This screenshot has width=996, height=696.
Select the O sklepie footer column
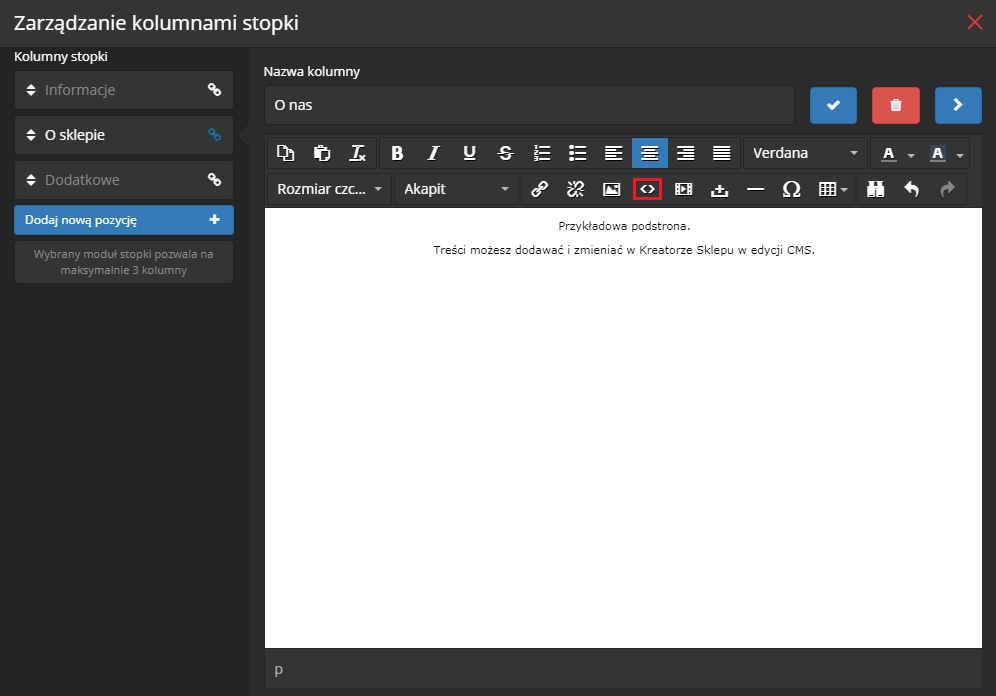tap(124, 135)
